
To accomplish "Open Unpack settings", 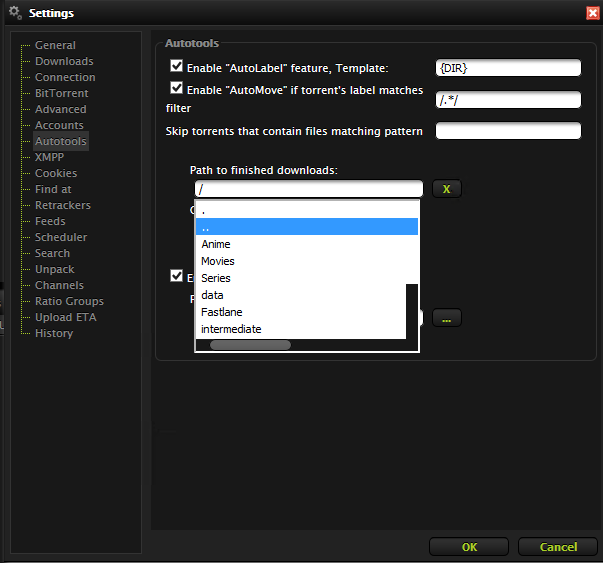I will click(55, 269).
